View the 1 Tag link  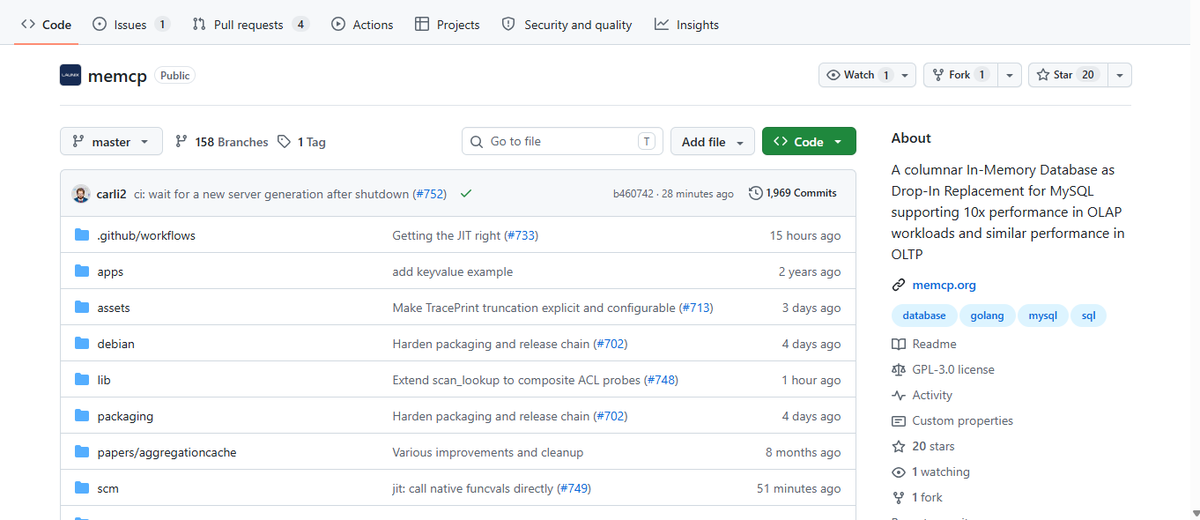(x=302, y=142)
